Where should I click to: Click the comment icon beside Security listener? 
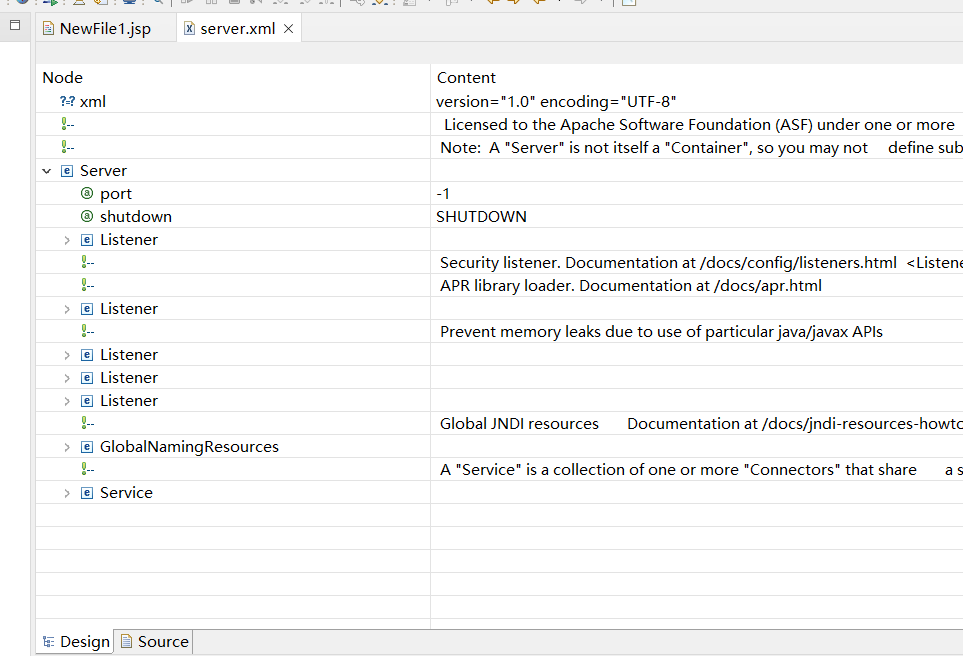point(87,263)
